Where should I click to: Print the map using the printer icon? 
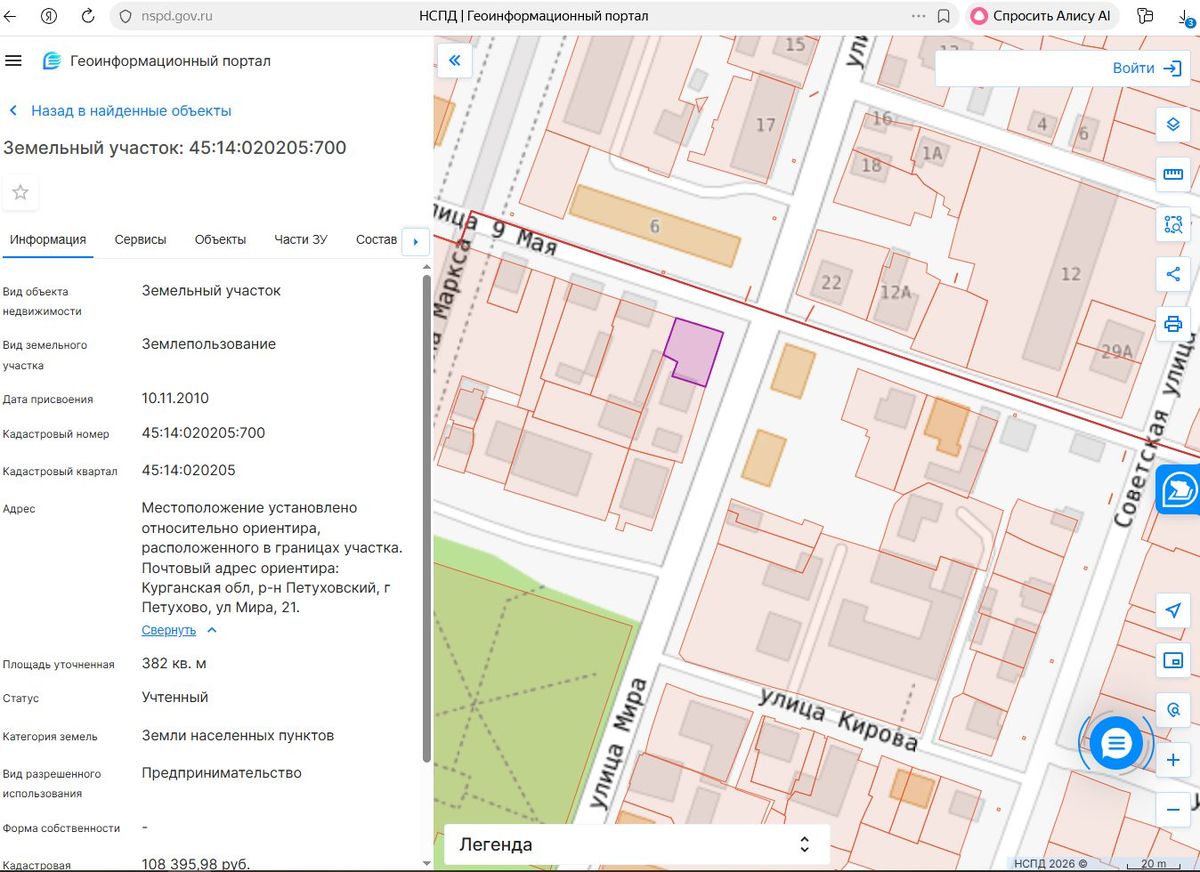(x=1174, y=324)
